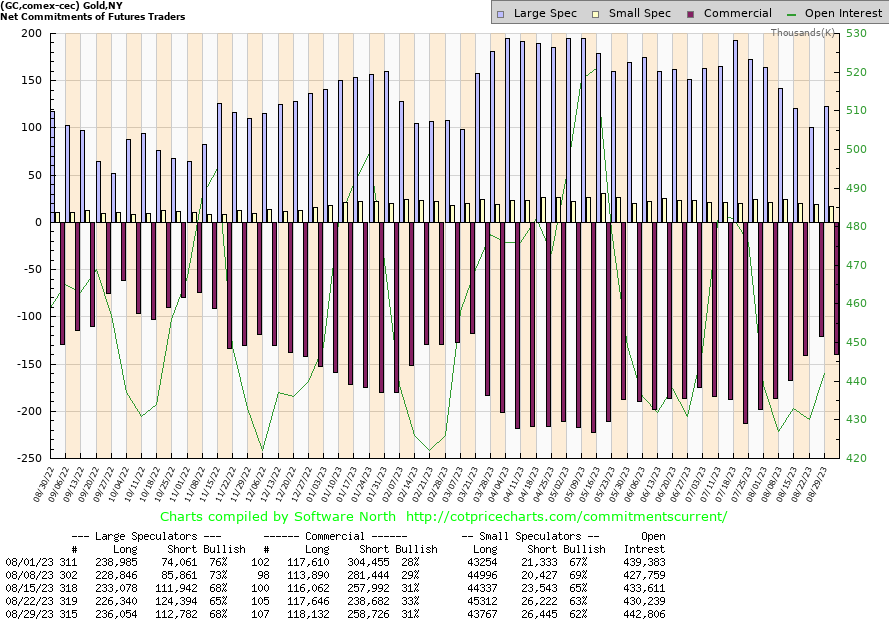Select the Large Spec legend label
This screenshot has width=889, height=620.
[545, 14]
